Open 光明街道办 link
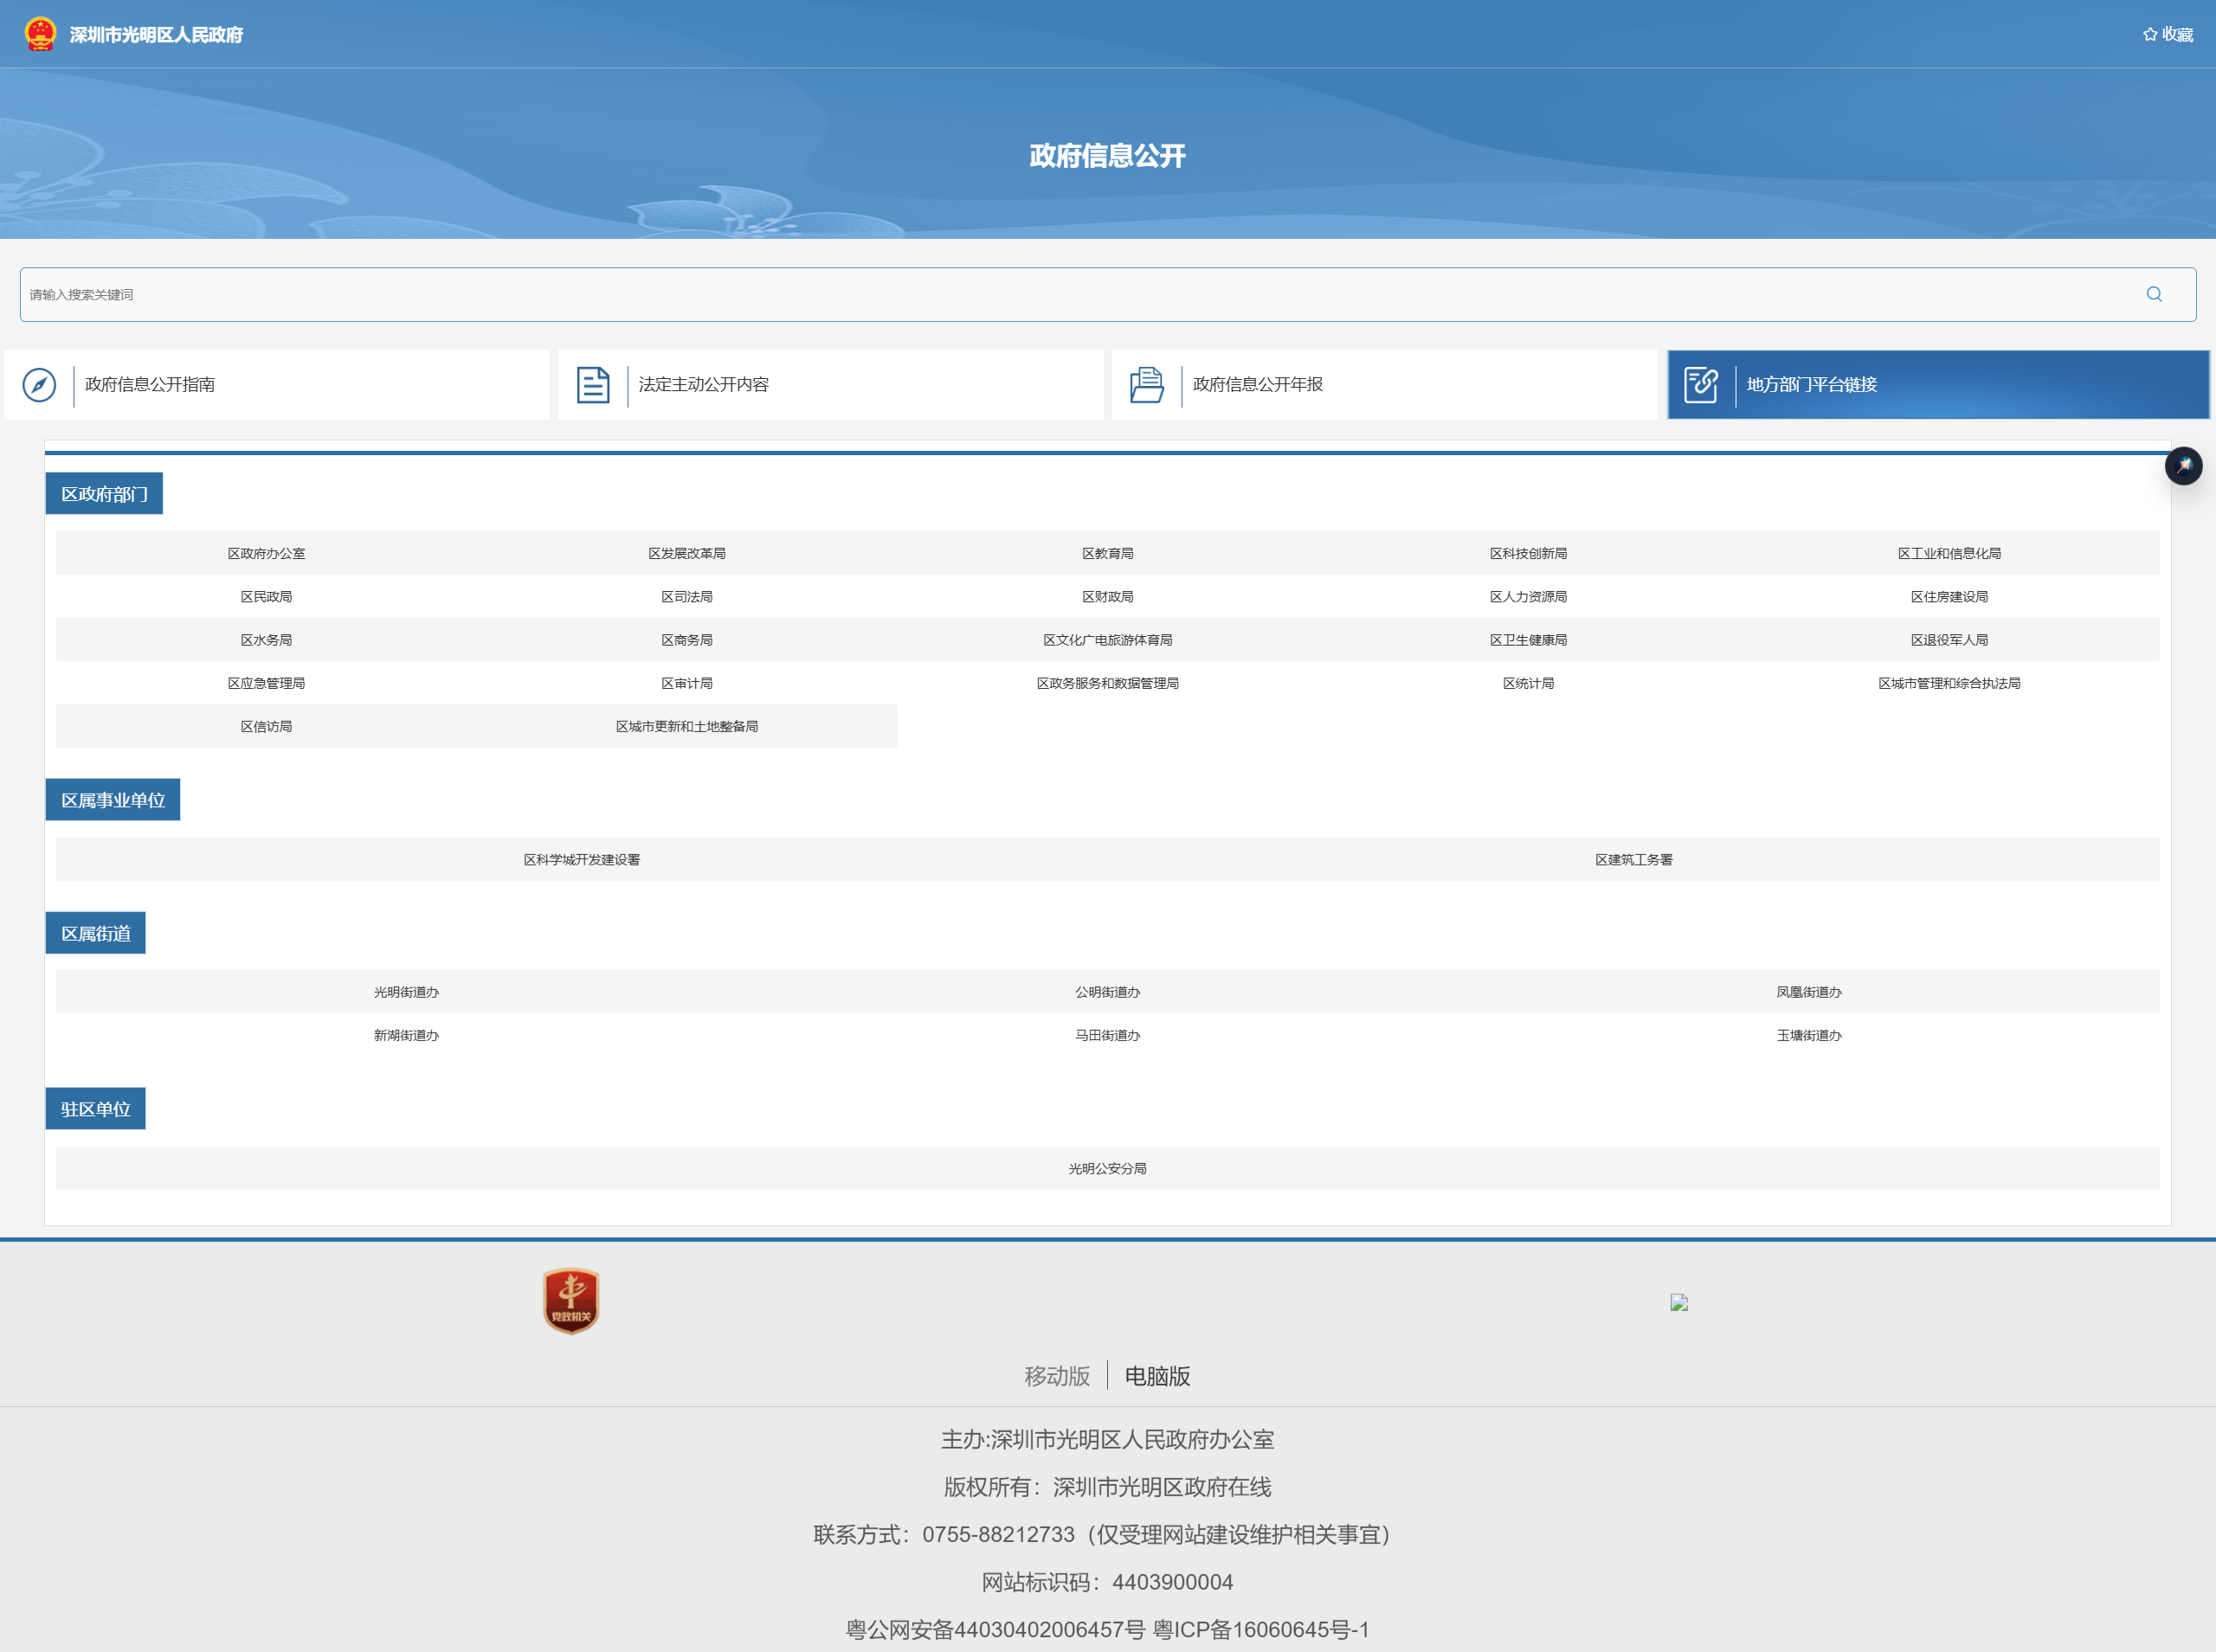The height and width of the screenshot is (1652, 2216). 407,992
